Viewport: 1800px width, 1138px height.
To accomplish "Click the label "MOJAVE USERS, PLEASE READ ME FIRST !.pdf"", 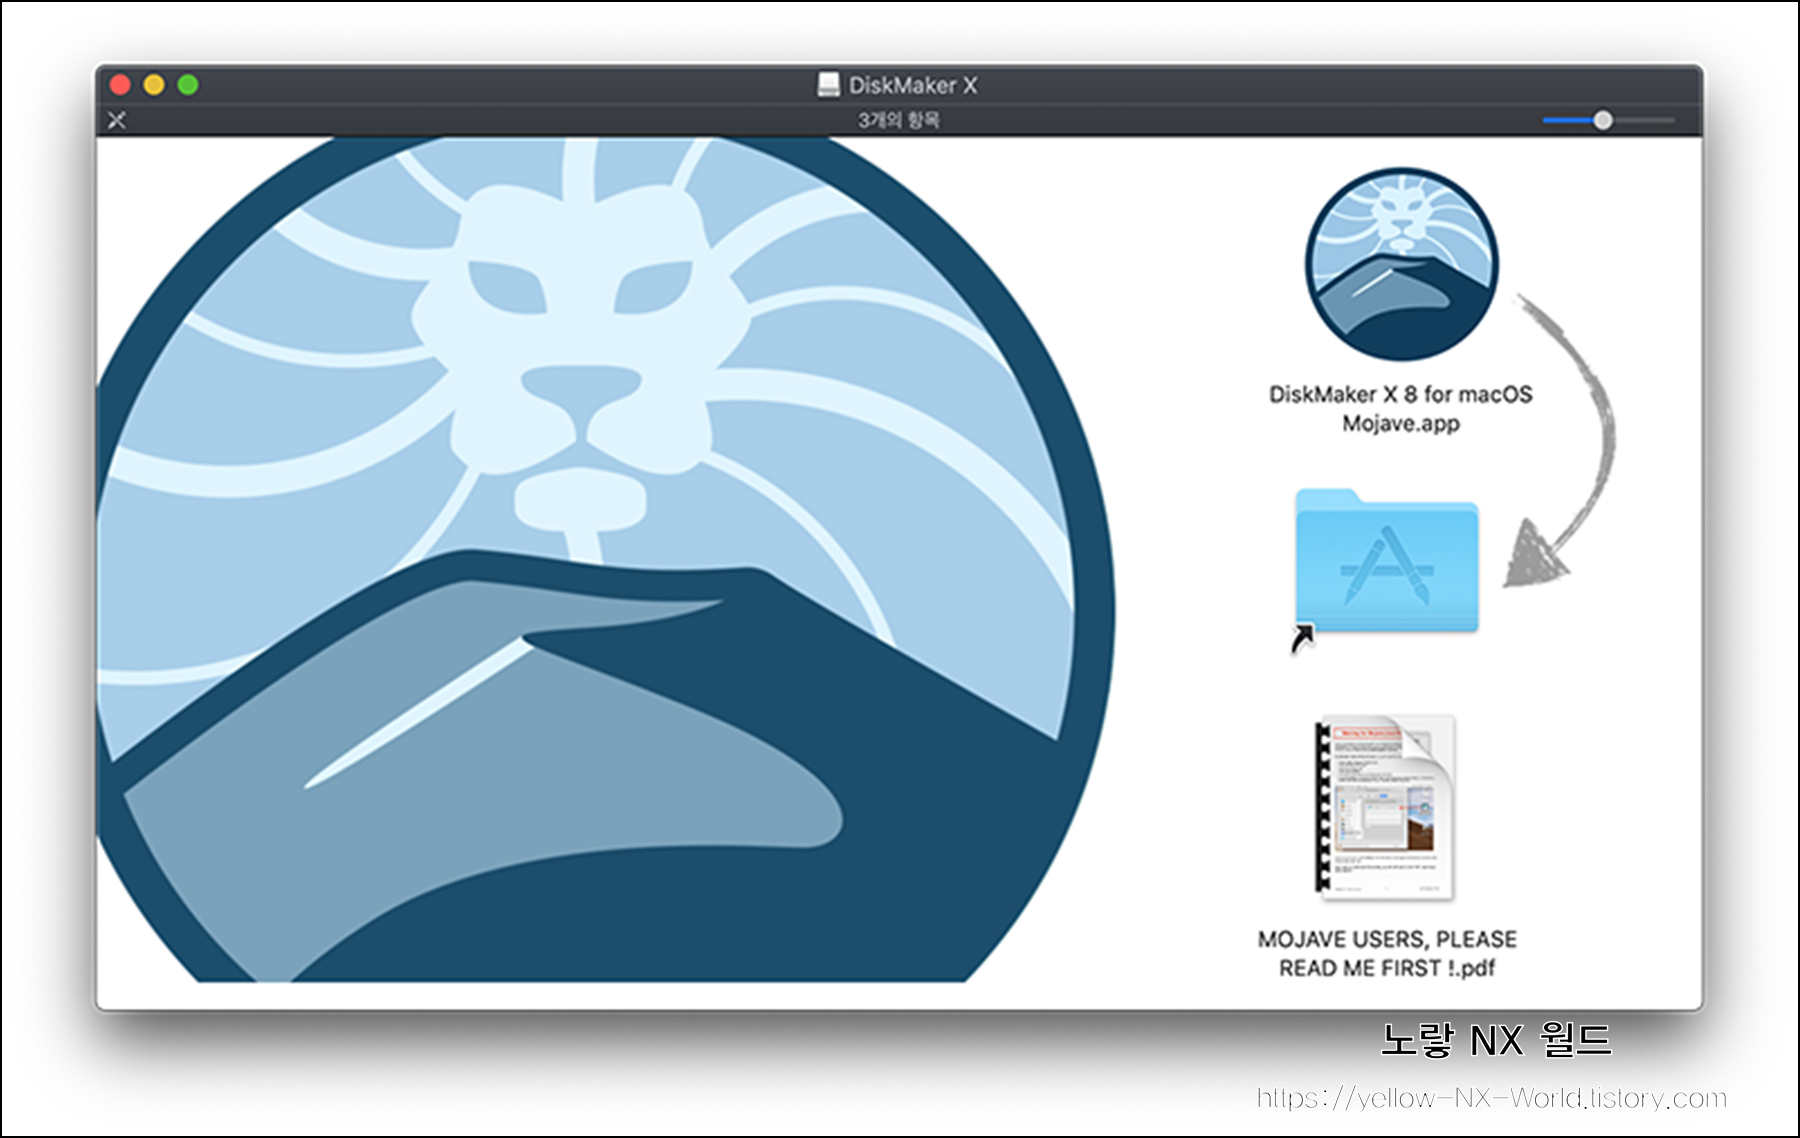I will (1387, 953).
